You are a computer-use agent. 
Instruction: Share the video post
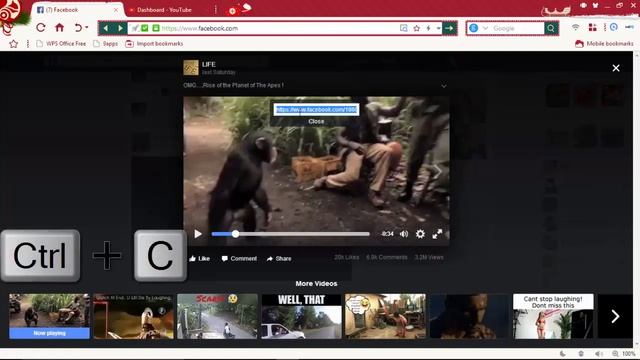[x=279, y=258]
